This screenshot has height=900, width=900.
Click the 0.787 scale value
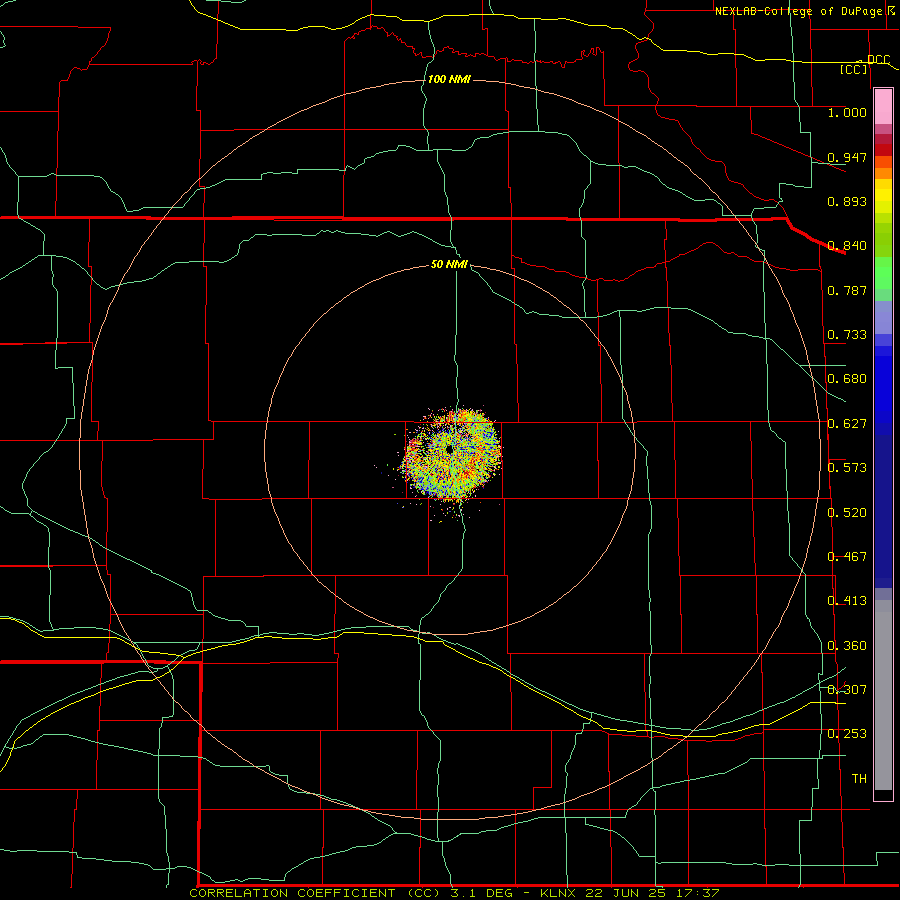point(847,290)
